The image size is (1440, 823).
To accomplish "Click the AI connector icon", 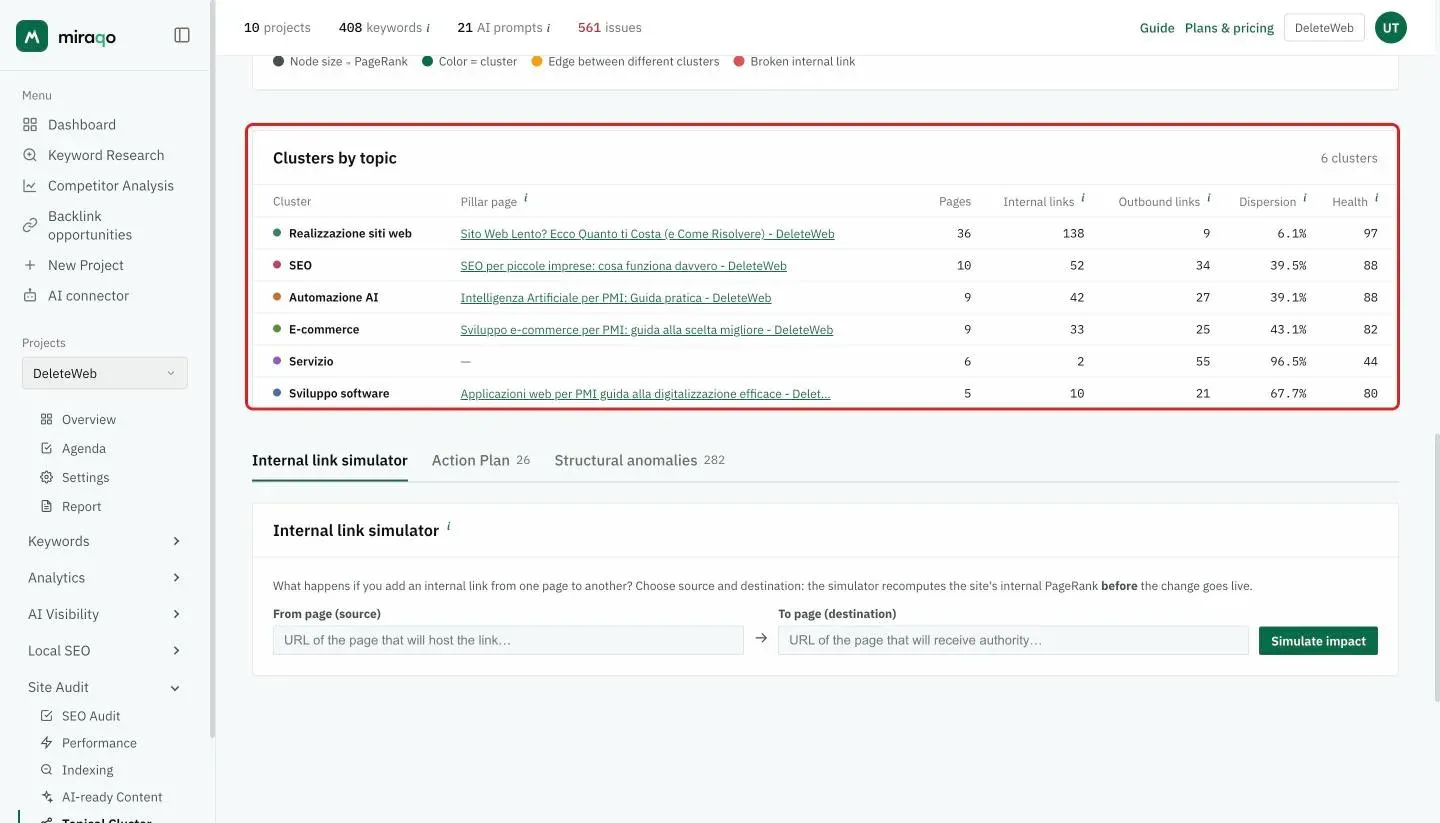I will pyautogui.click(x=30, y=296).
